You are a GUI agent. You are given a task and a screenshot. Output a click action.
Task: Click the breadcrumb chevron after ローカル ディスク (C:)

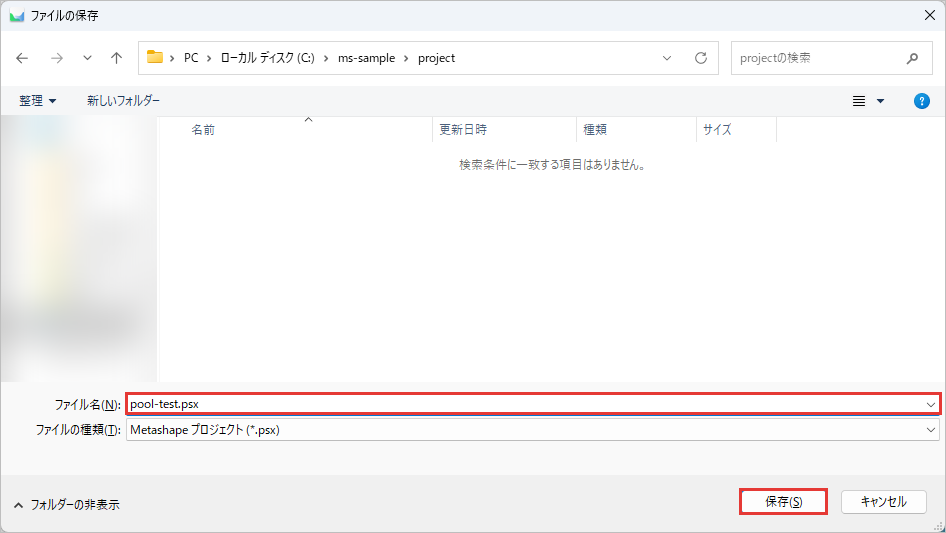point(326,58)
